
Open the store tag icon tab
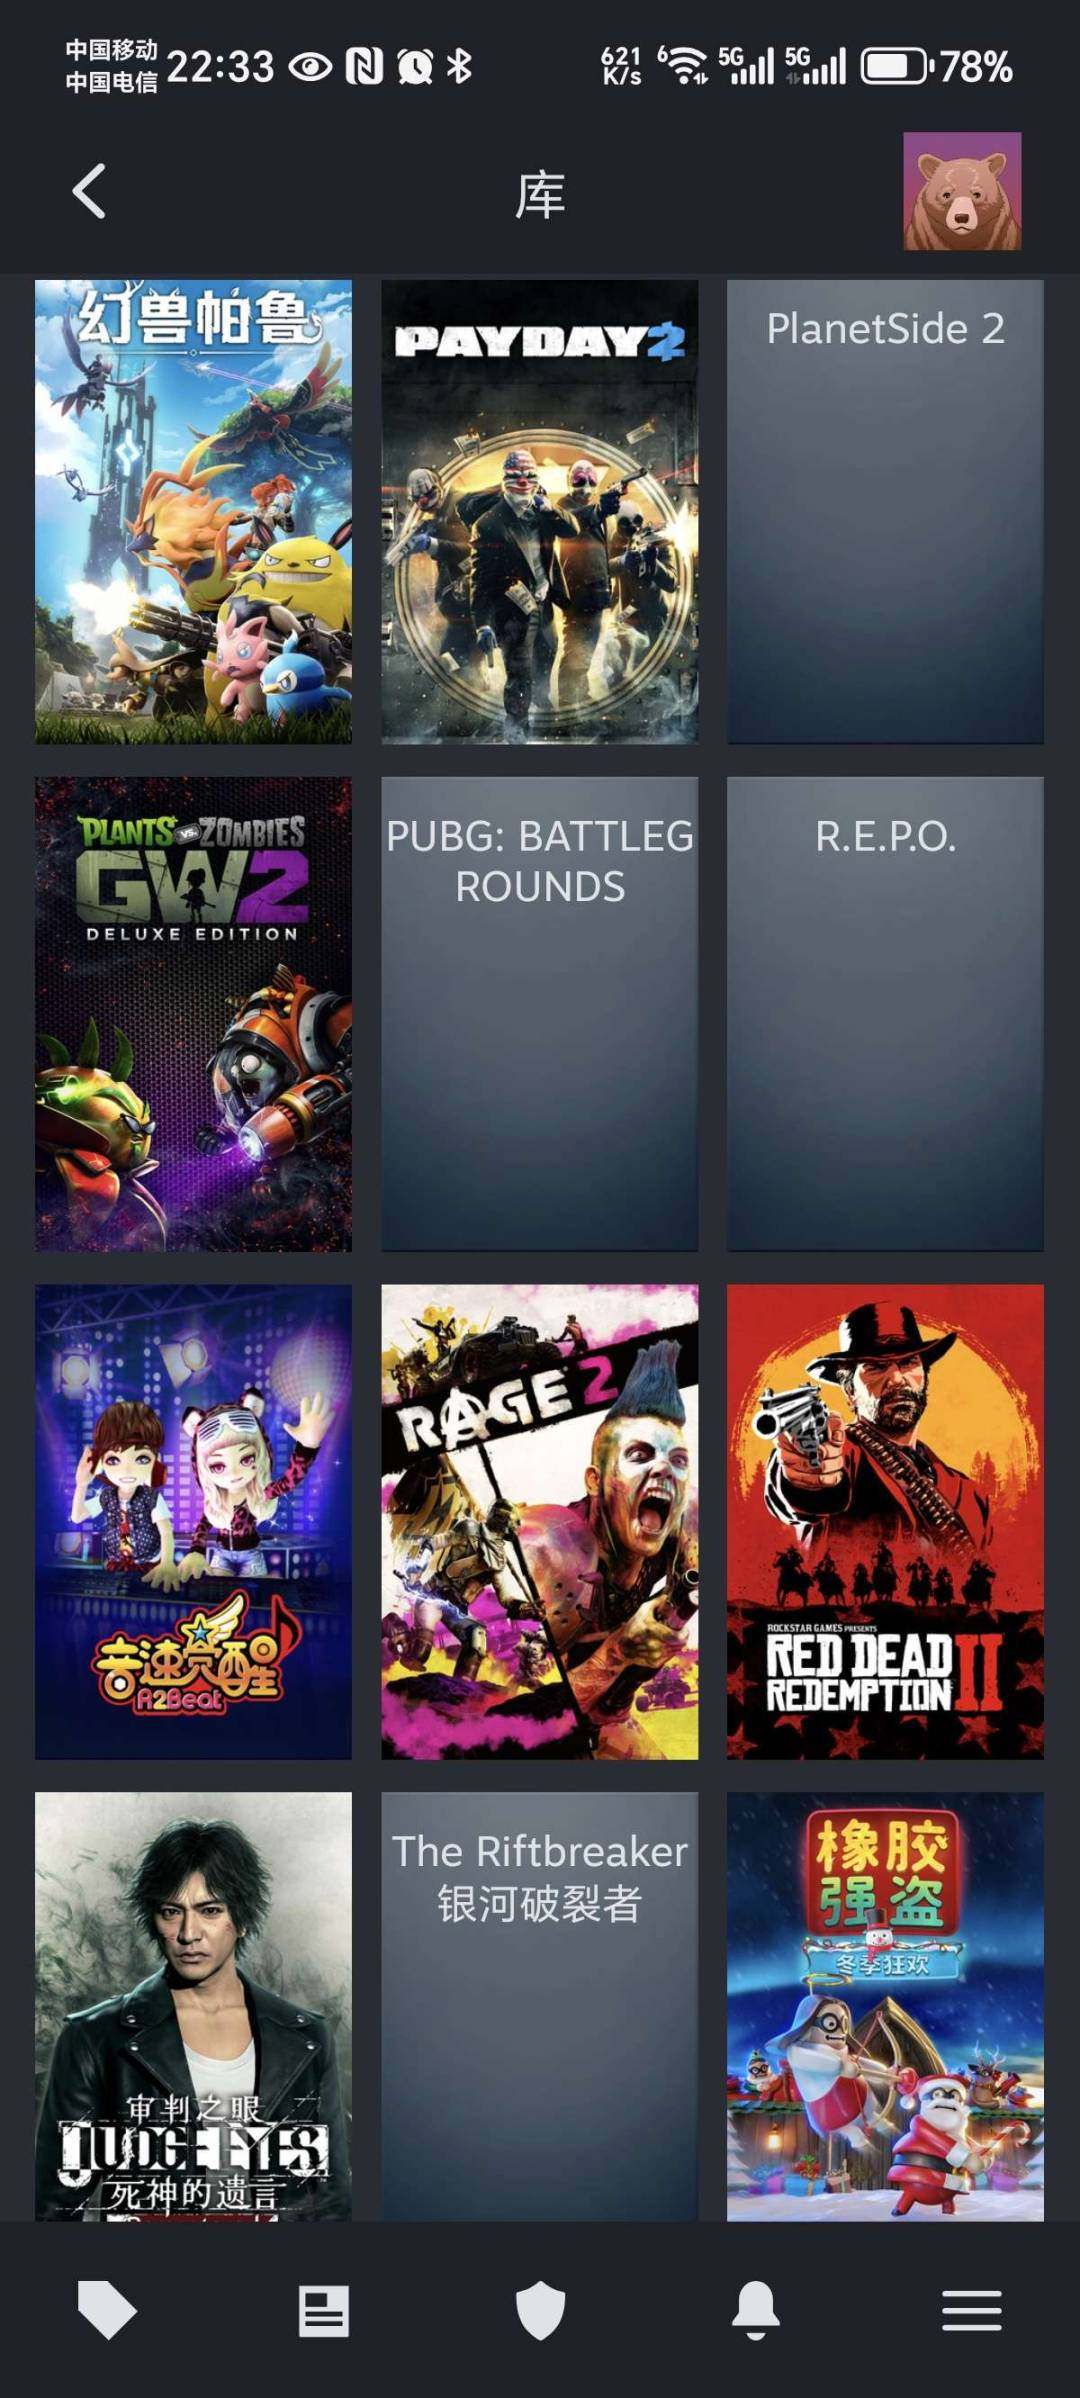click(107, 2310)
